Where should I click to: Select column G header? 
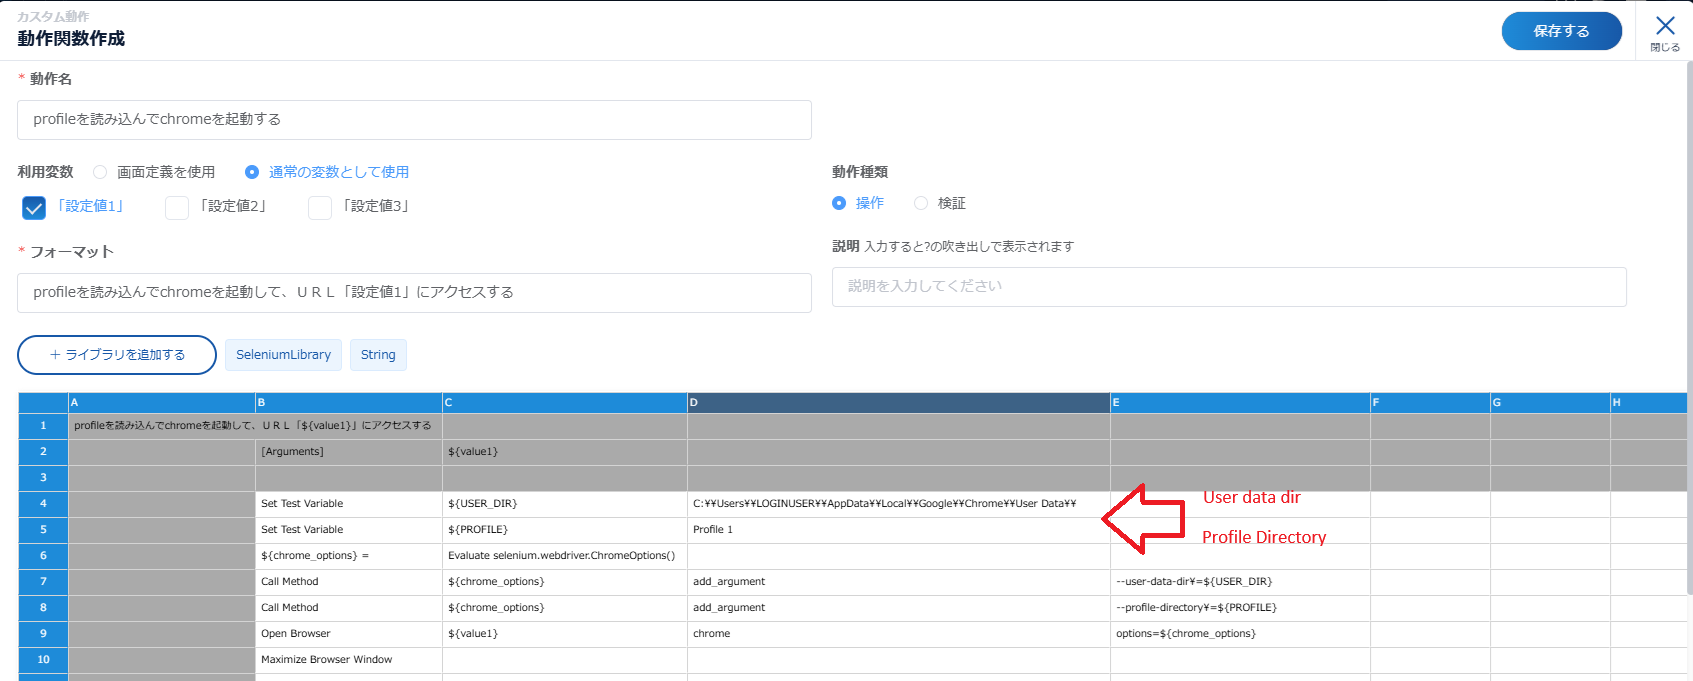pyautogui.click(x=1550, y=402)
